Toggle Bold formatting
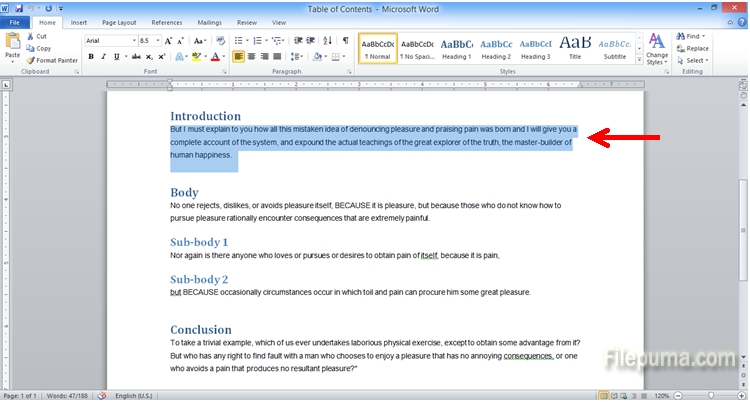Image resolution: width=750 pixels, height=402 pixels. (90, 57)
